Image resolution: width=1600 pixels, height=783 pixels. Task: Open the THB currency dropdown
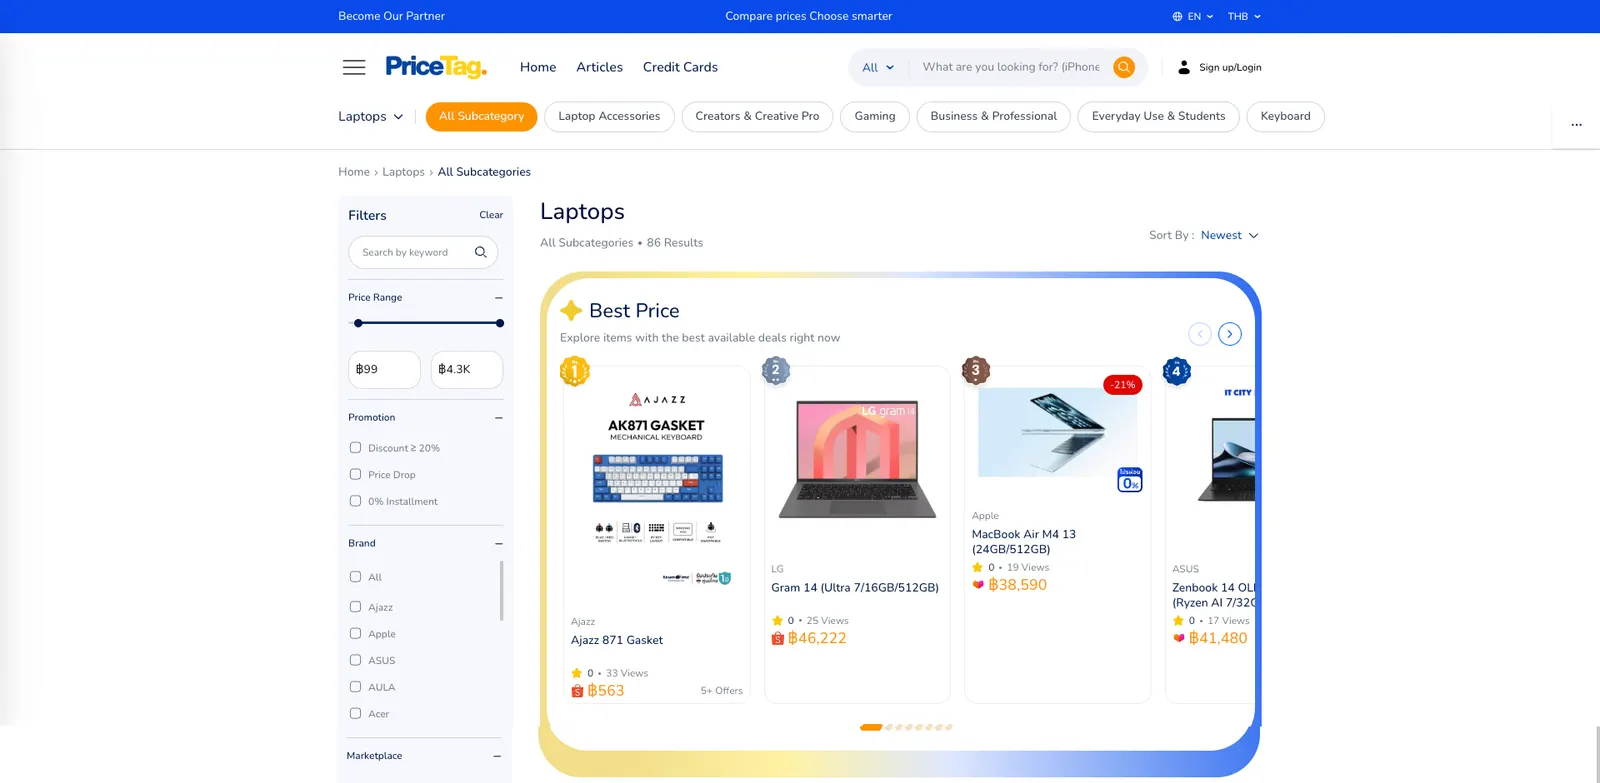(x=1244, y=16)
